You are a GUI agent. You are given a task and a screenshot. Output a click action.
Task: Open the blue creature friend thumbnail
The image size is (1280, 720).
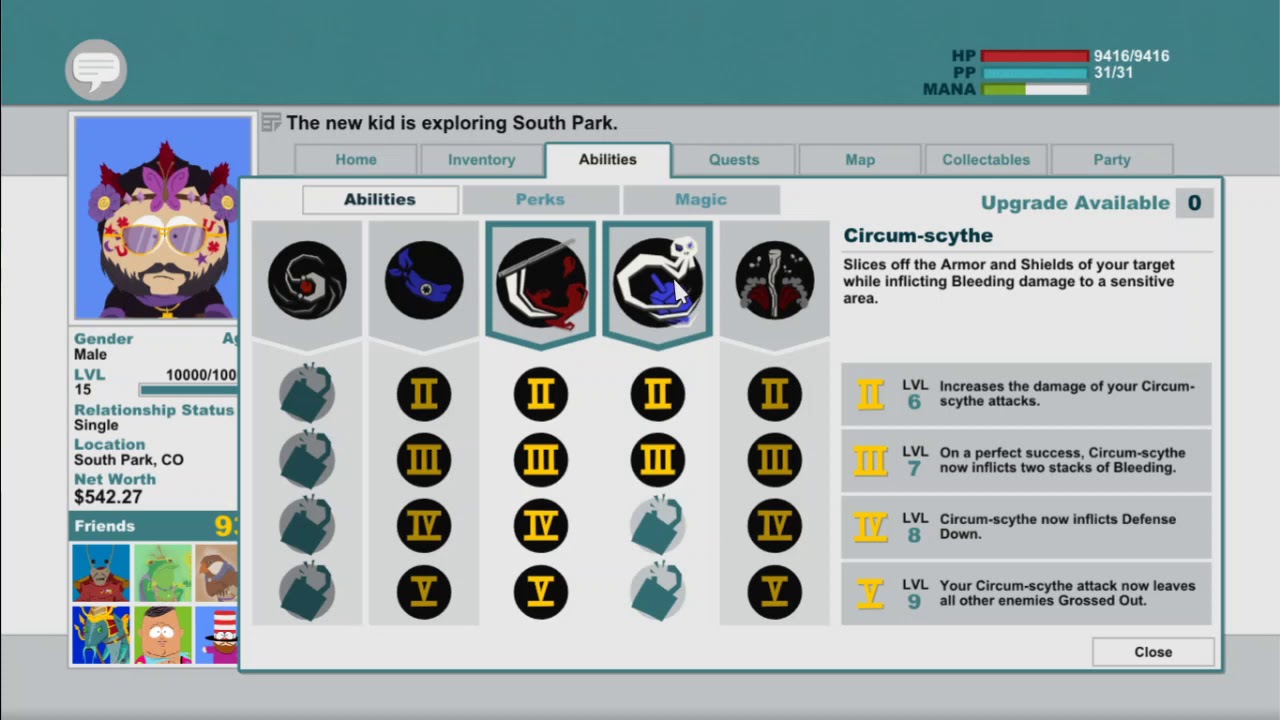tap(101, 634)
